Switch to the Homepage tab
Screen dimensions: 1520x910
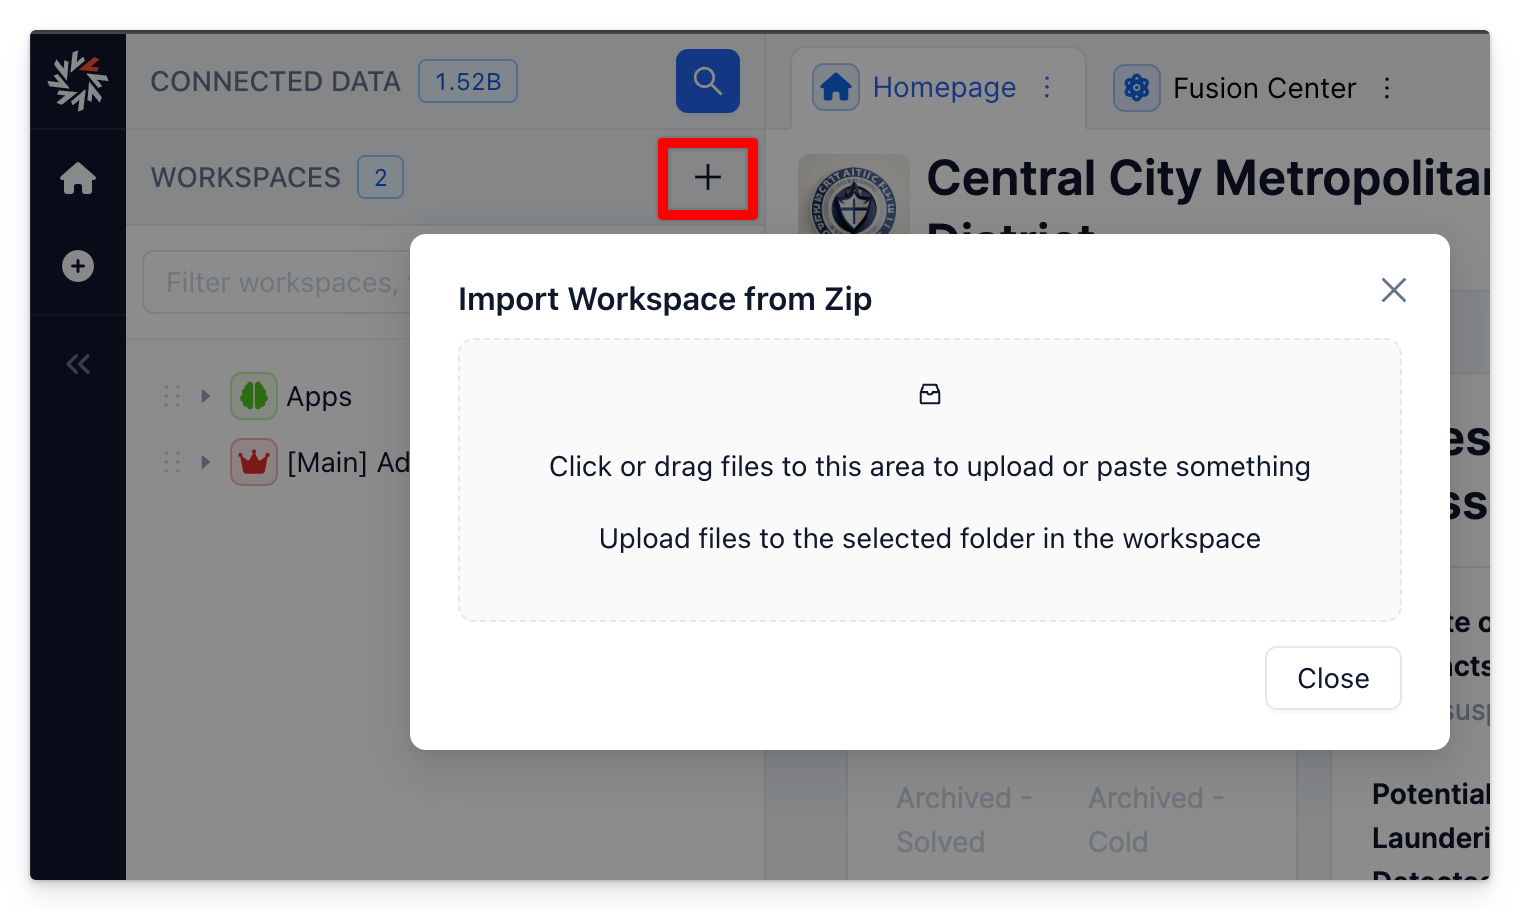point(943,88)
